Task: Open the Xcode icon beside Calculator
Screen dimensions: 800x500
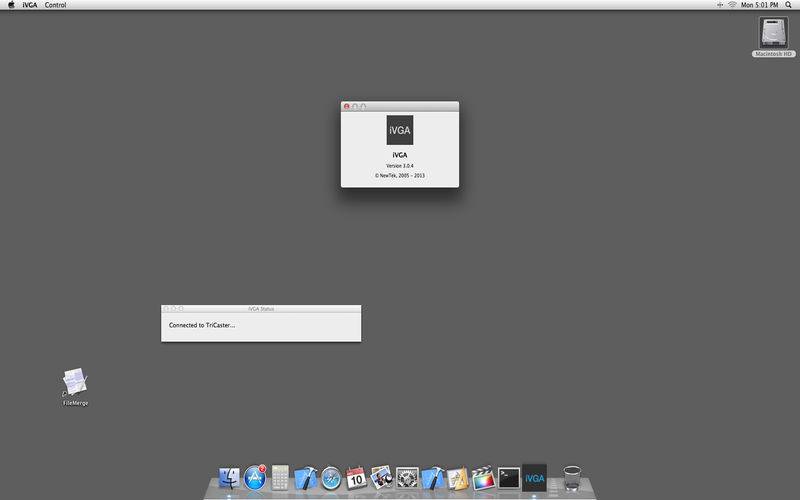Action: (x=305, y=479)
